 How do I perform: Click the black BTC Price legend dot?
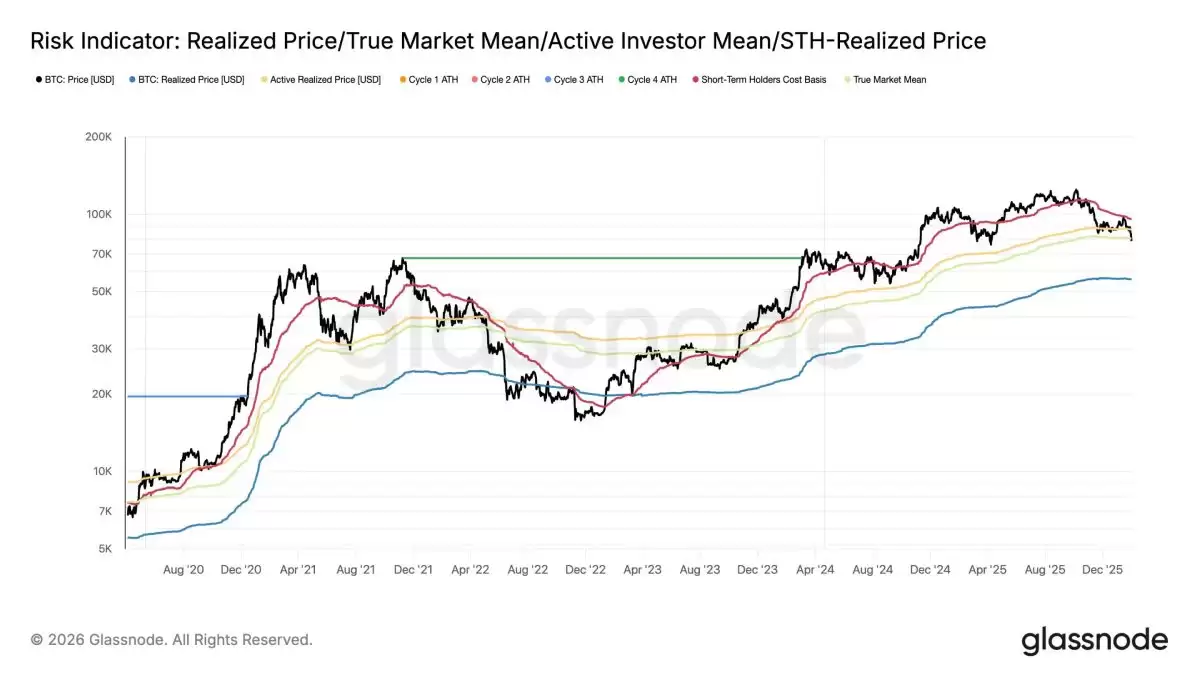[35, 79]
